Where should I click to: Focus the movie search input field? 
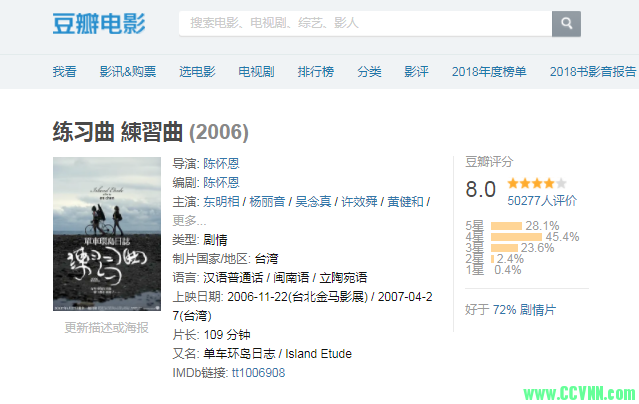366,24
